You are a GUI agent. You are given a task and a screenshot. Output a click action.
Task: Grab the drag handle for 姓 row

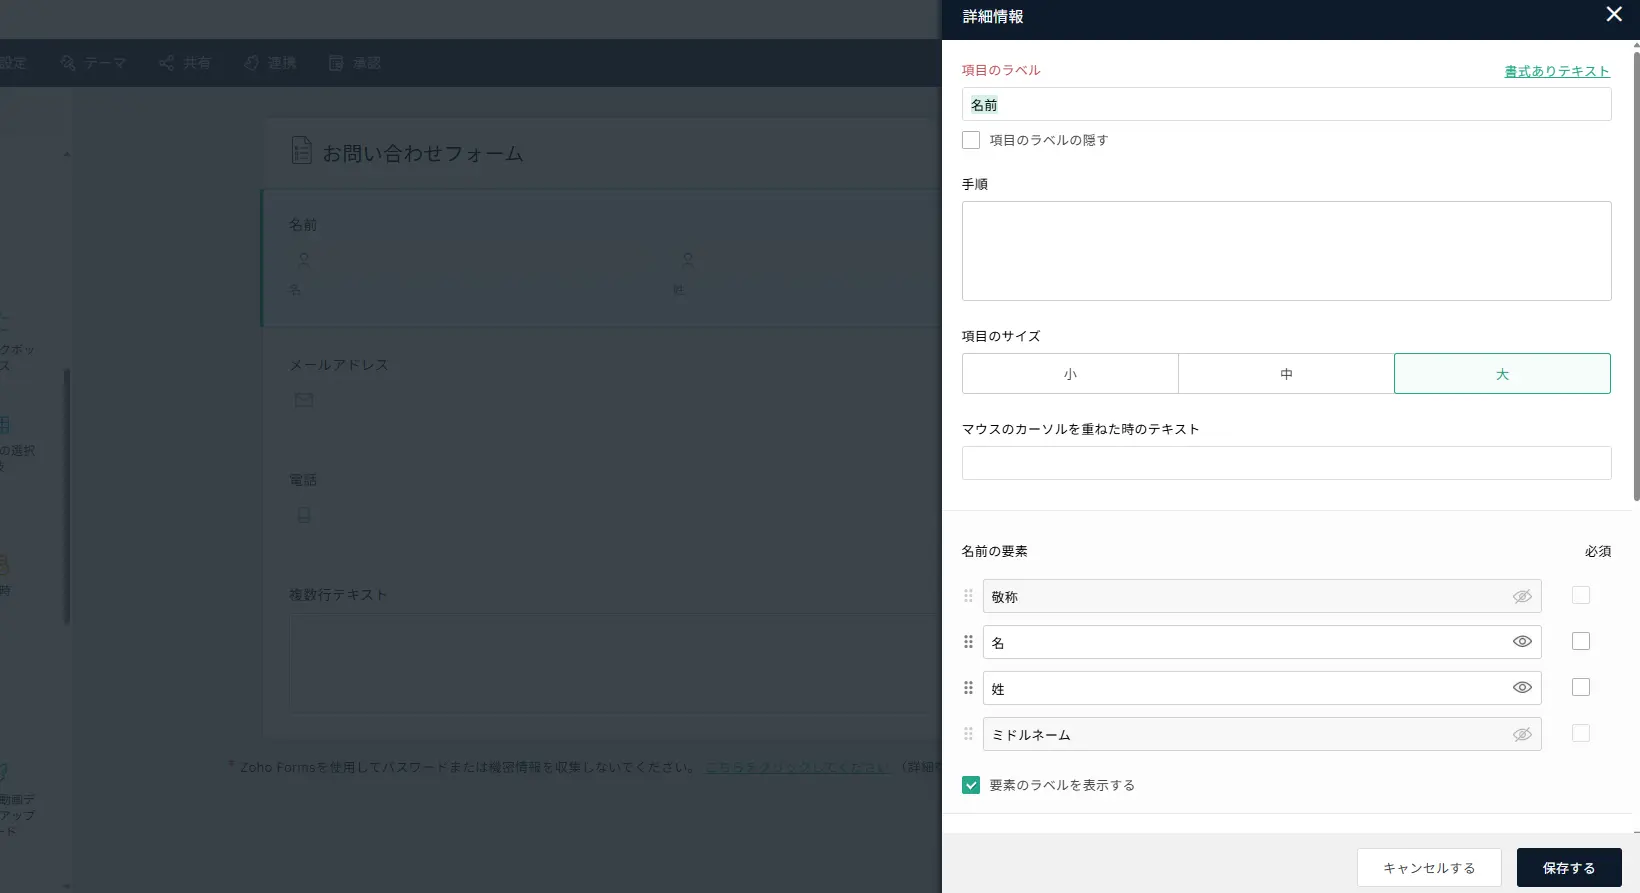pos(968,688)
